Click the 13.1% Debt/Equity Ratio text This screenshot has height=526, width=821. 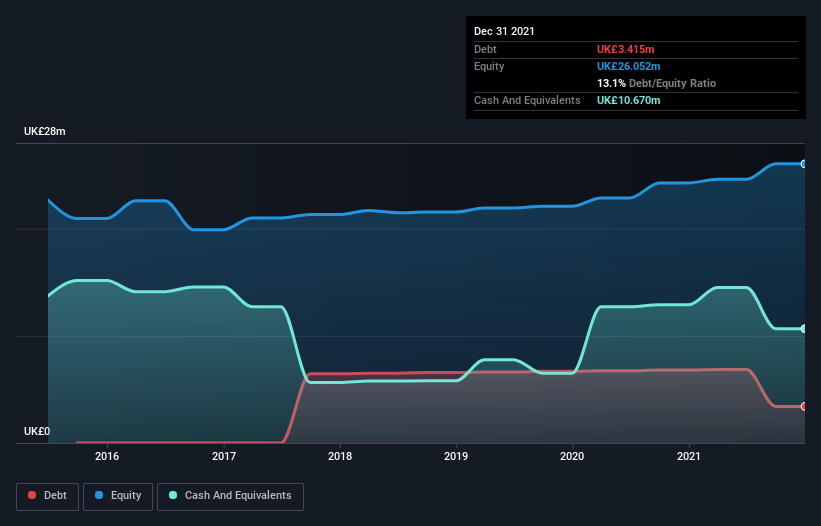[x=657, y=83]
